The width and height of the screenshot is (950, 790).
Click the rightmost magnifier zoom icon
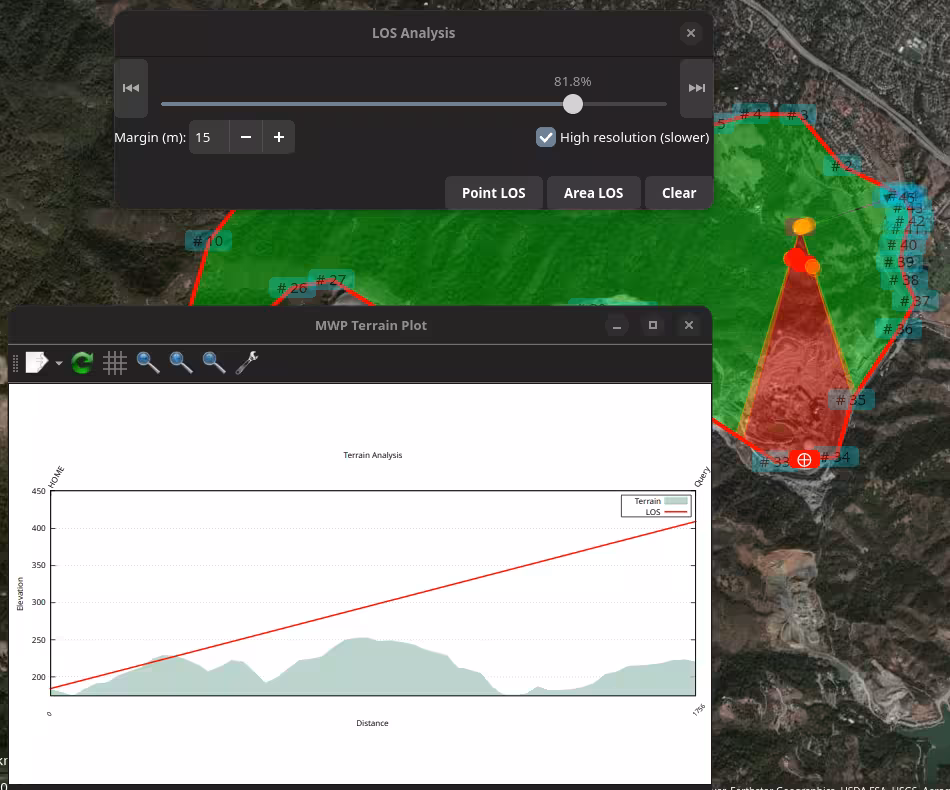pos(214,363)
